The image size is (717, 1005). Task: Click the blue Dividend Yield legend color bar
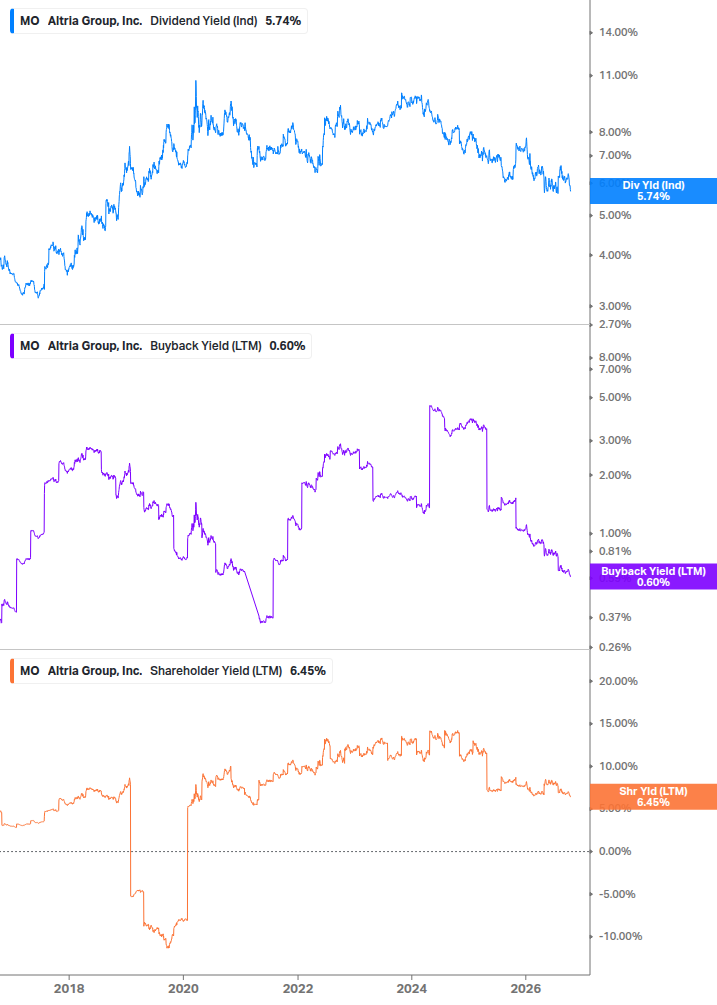pyautogui.click(x=12, y=21)
